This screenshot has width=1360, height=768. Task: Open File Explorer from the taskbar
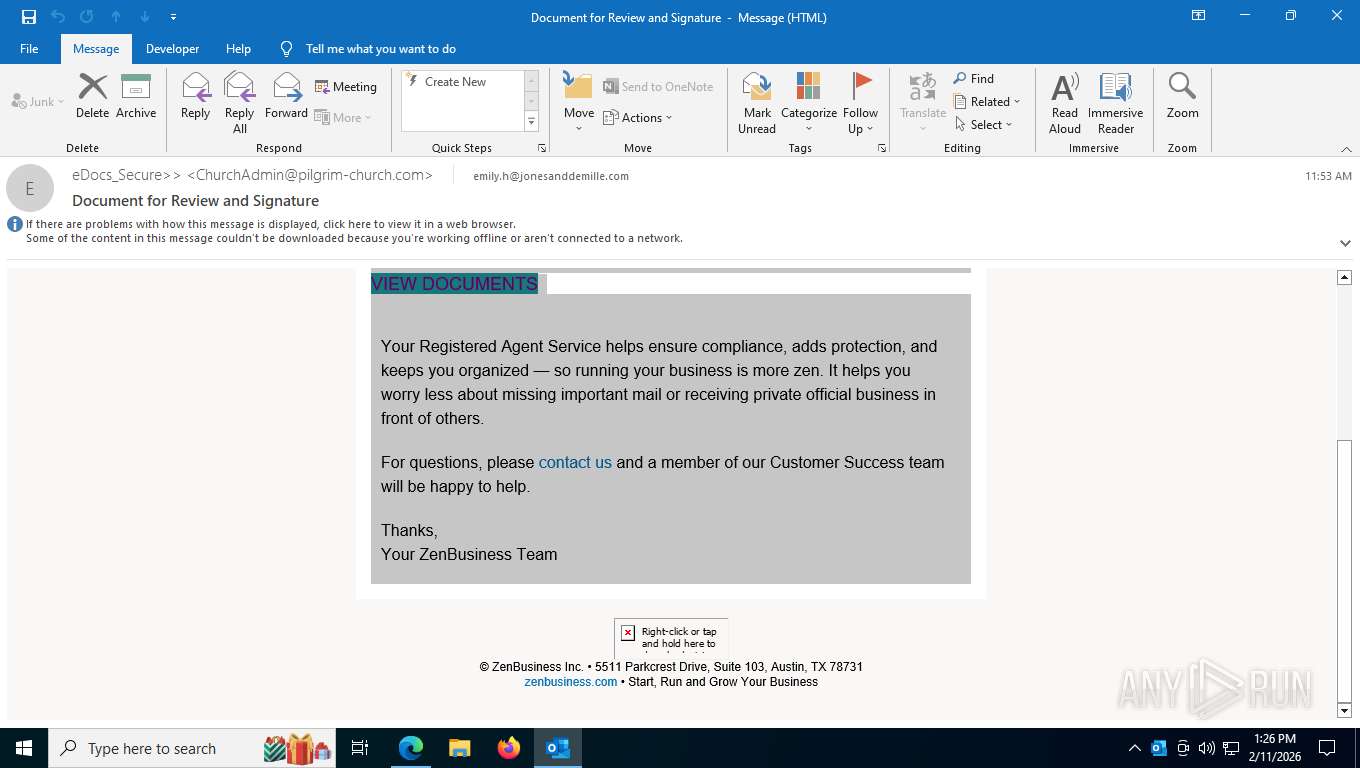(x=460, y=748)
